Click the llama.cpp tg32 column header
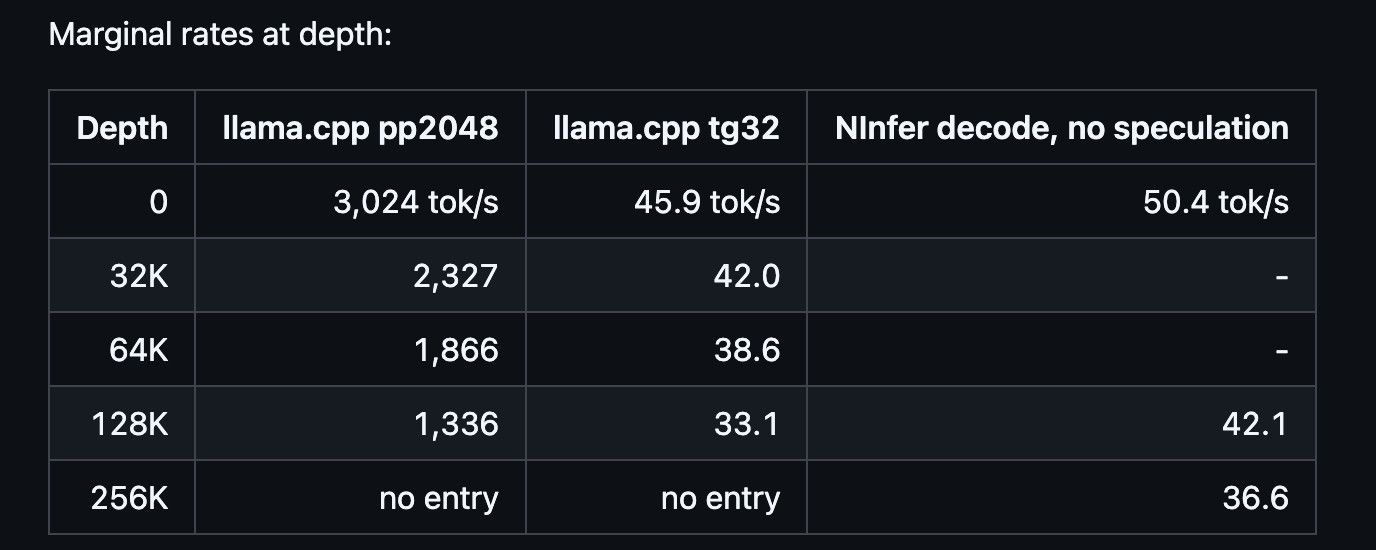 666,128
